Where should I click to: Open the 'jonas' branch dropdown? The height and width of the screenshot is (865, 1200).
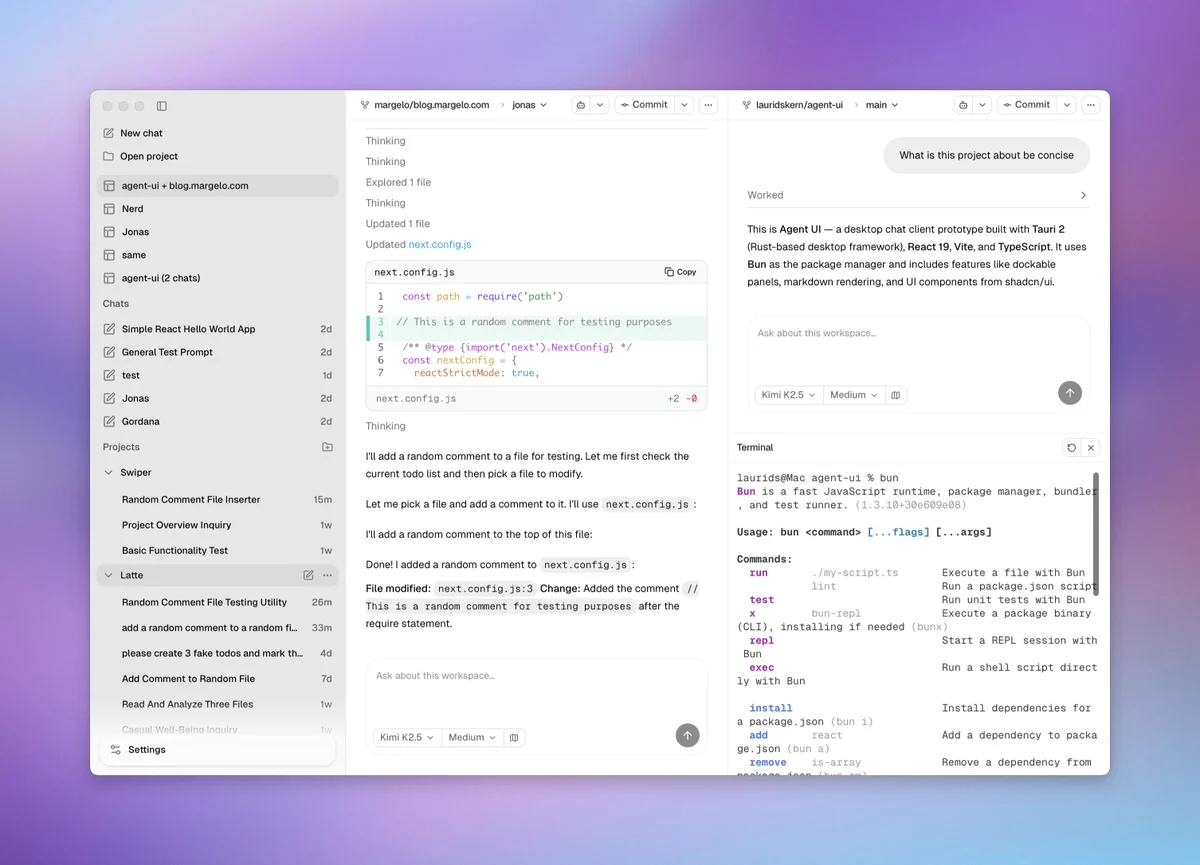[529, 105]
